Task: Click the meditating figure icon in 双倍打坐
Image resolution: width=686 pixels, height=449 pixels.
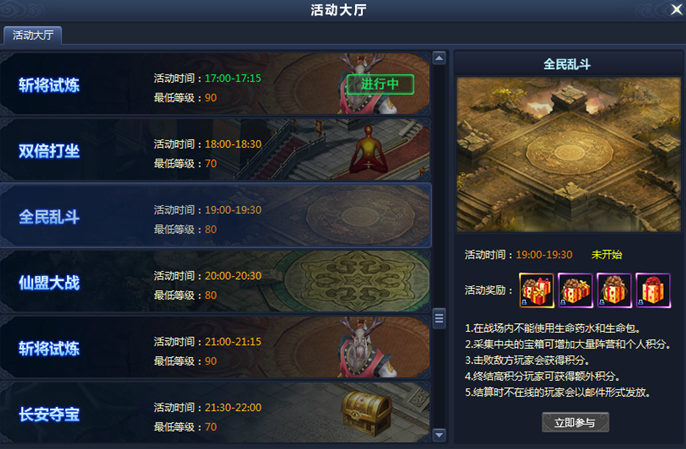Action: 368,150
